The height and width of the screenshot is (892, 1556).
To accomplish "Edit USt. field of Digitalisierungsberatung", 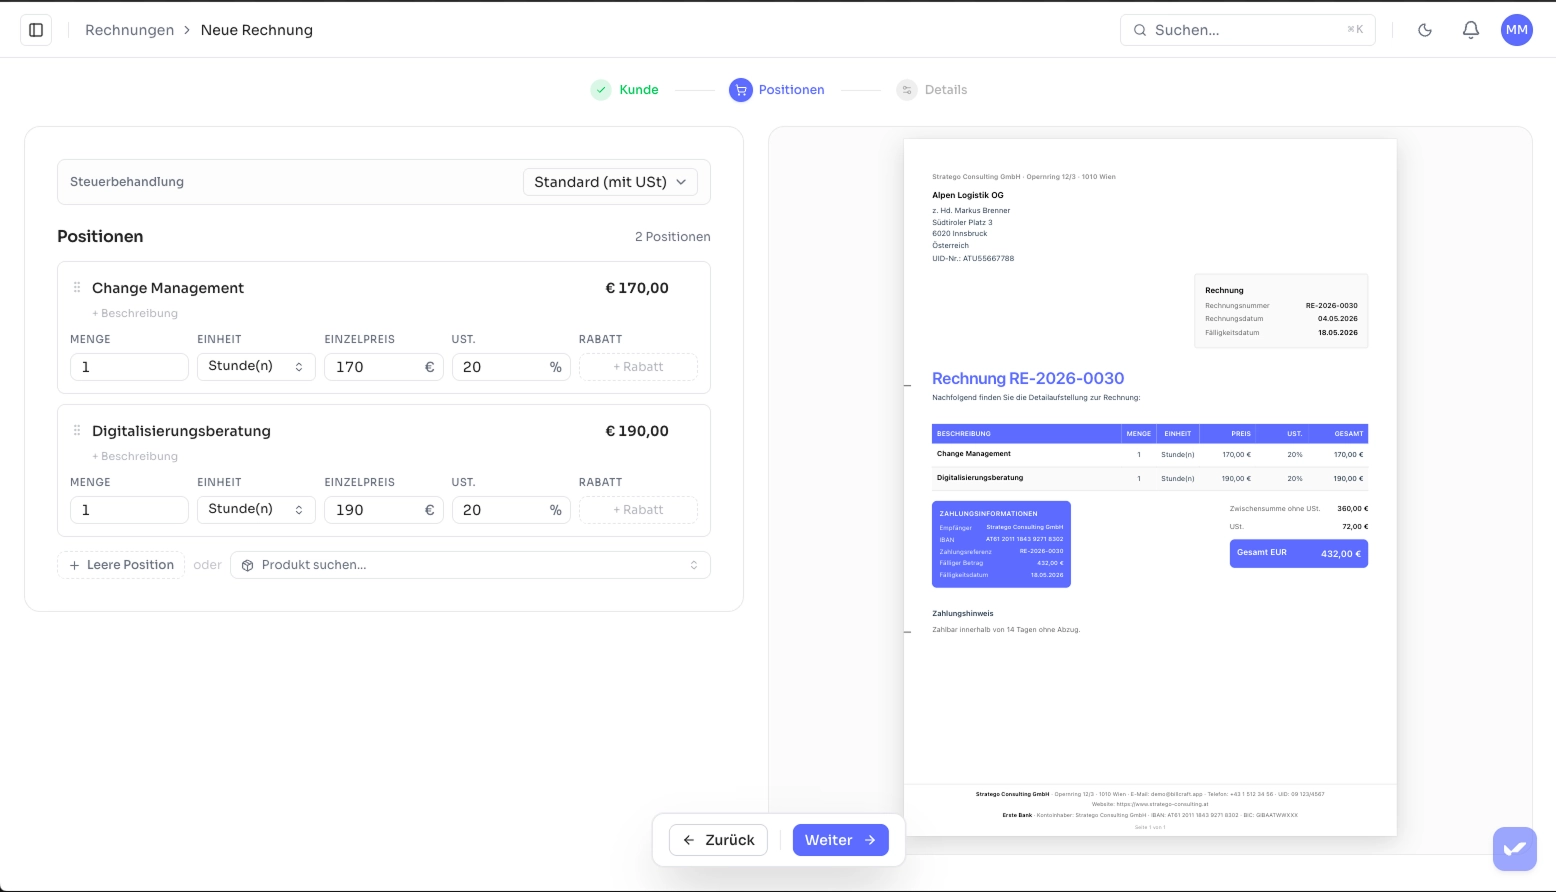I will coord(511,510).
